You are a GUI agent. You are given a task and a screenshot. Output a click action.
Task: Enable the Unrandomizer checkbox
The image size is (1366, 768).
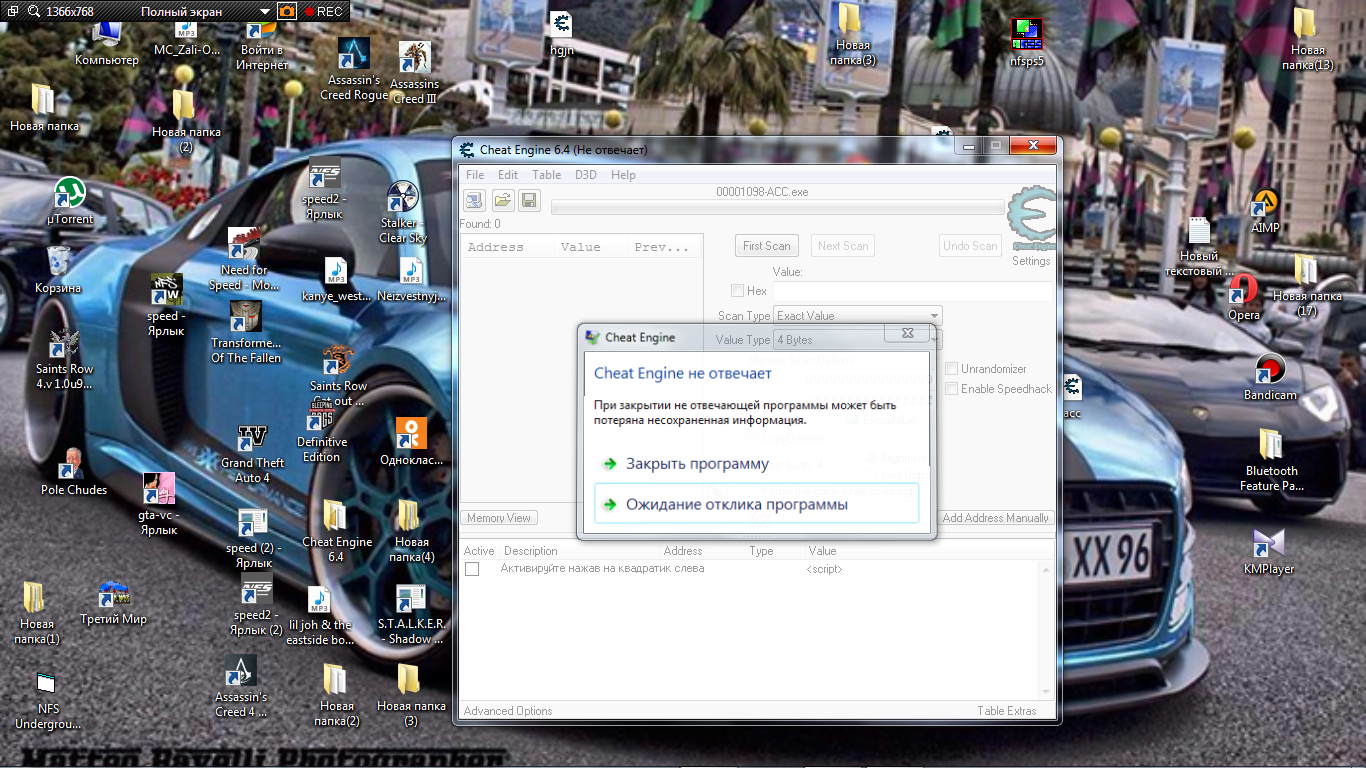pyautogui.click(x=952, y=369)
